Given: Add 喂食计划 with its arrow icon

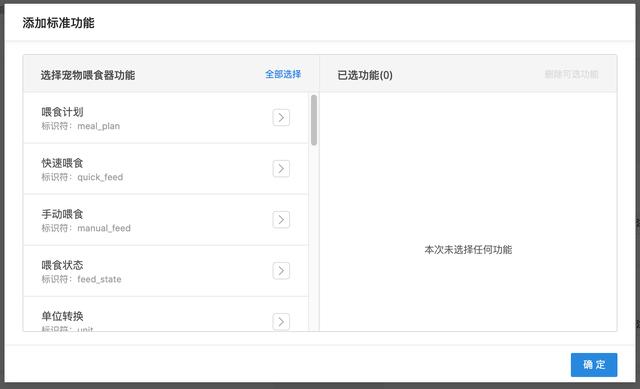Looking at the screenshot, I should (x=281, y=118).
